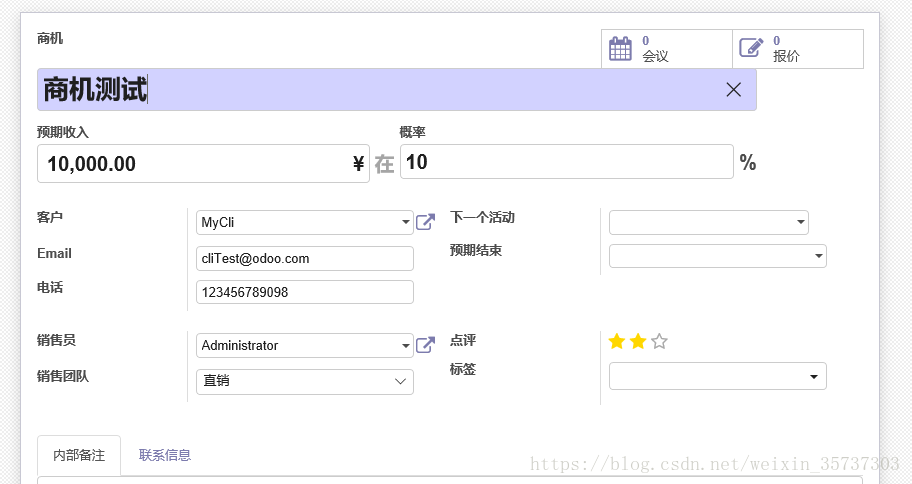Click the 销售员 label
The height and width of the screenshot is (484, 912).
point(56,340)
